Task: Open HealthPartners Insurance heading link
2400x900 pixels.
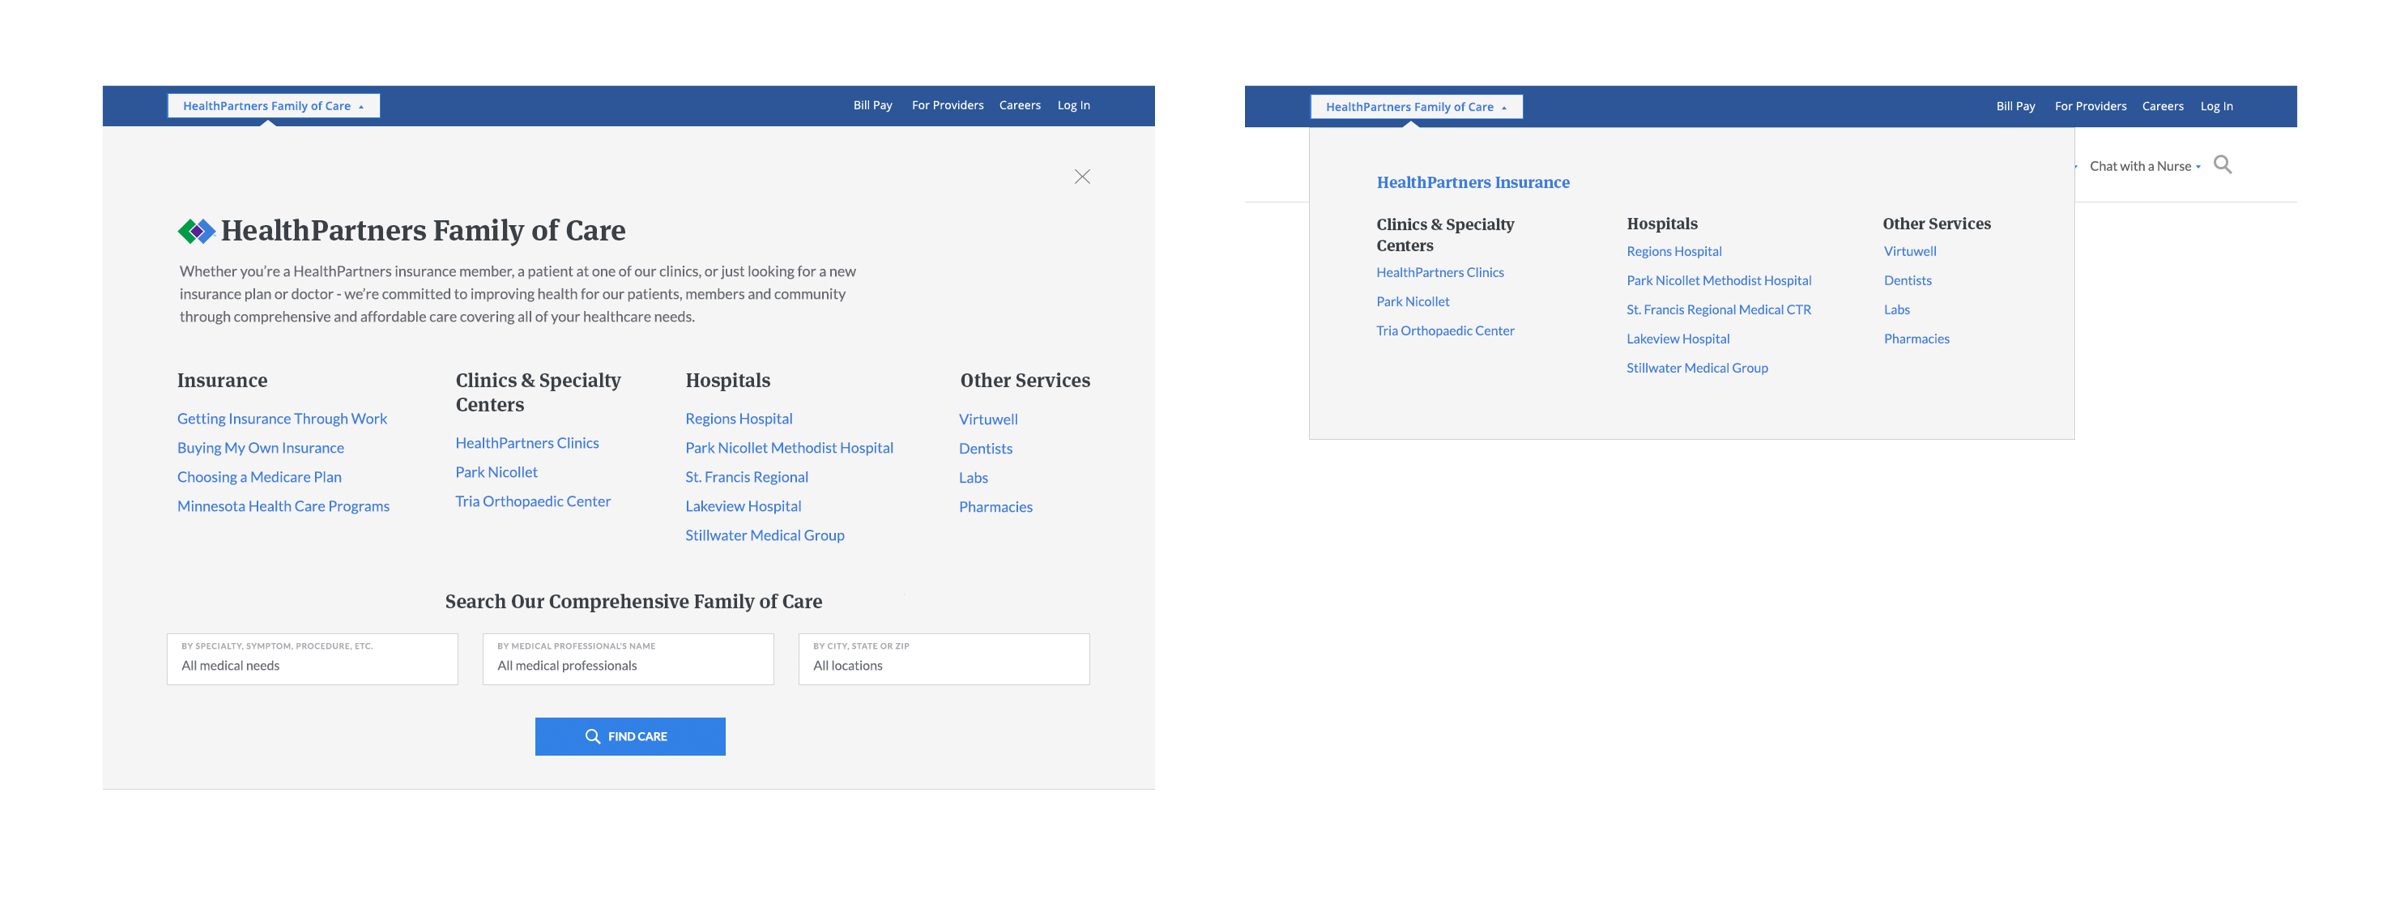Action: point(1473,182)
